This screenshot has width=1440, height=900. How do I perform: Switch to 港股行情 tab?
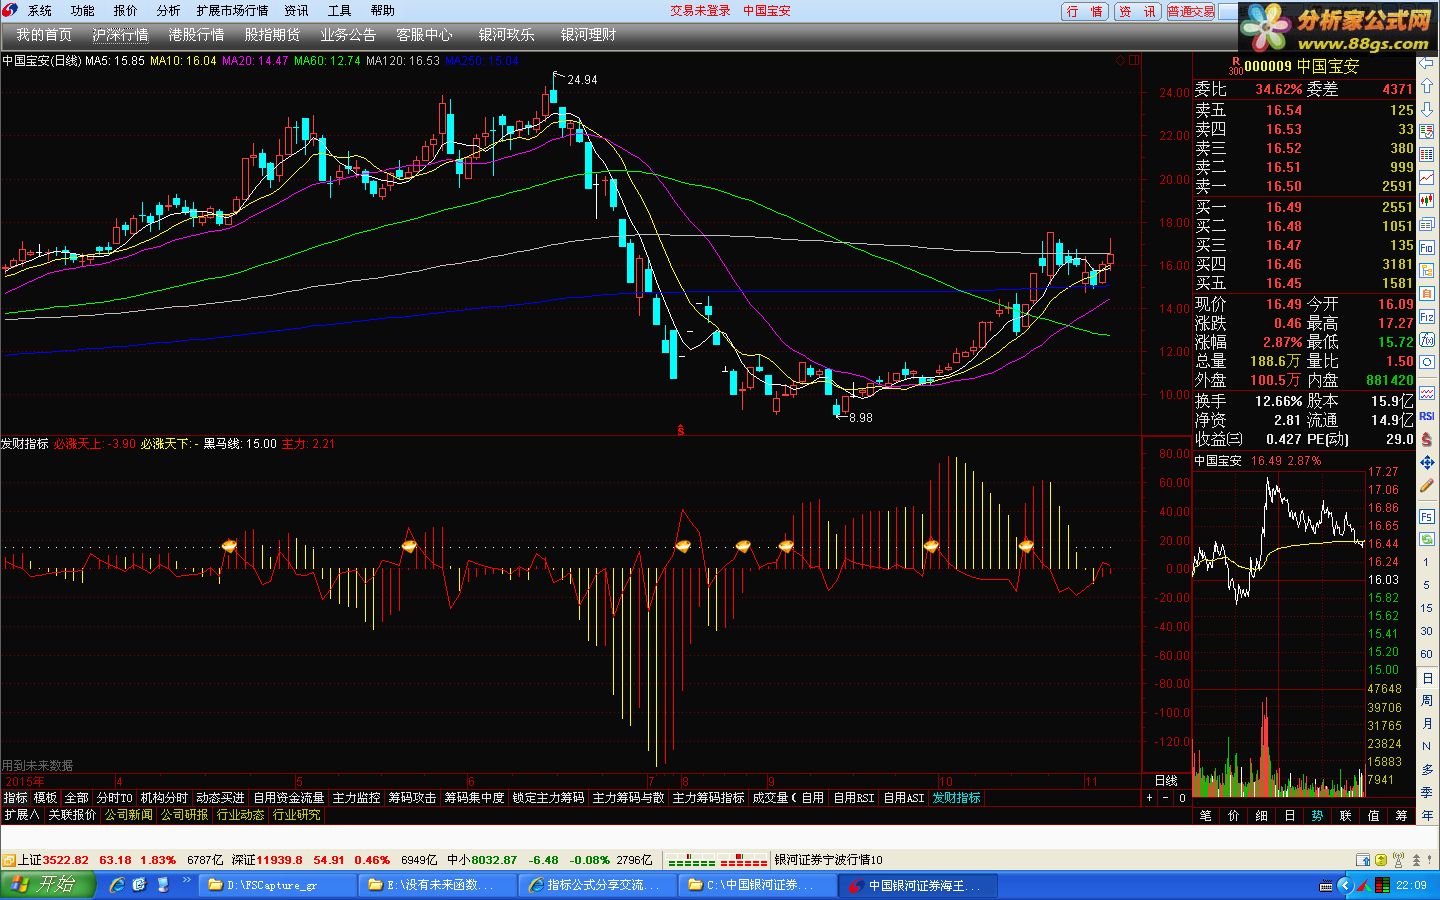[x=196, y=35]
